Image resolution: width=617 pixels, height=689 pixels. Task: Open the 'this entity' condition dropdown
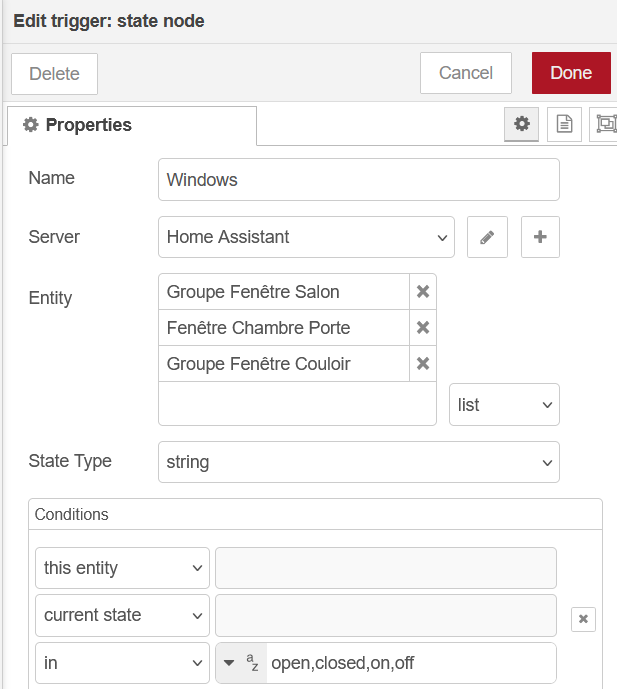pyautogui.click(x=122, y=568)
